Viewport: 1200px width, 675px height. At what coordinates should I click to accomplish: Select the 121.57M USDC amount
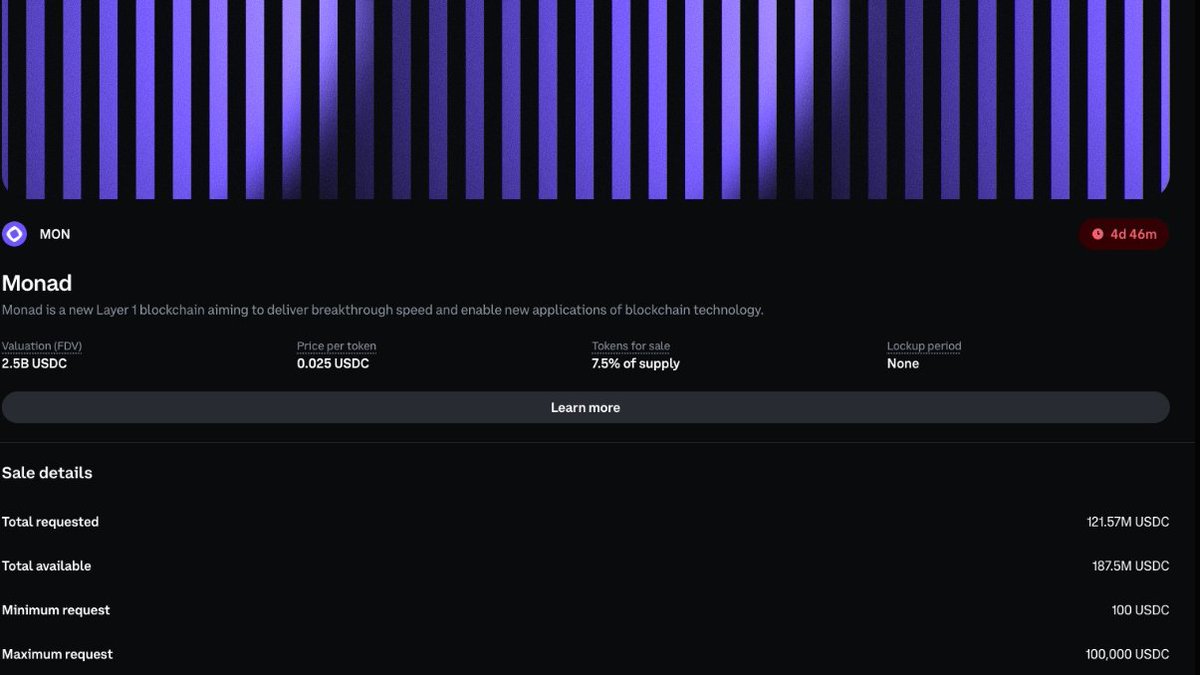(x=1128, y=522)
